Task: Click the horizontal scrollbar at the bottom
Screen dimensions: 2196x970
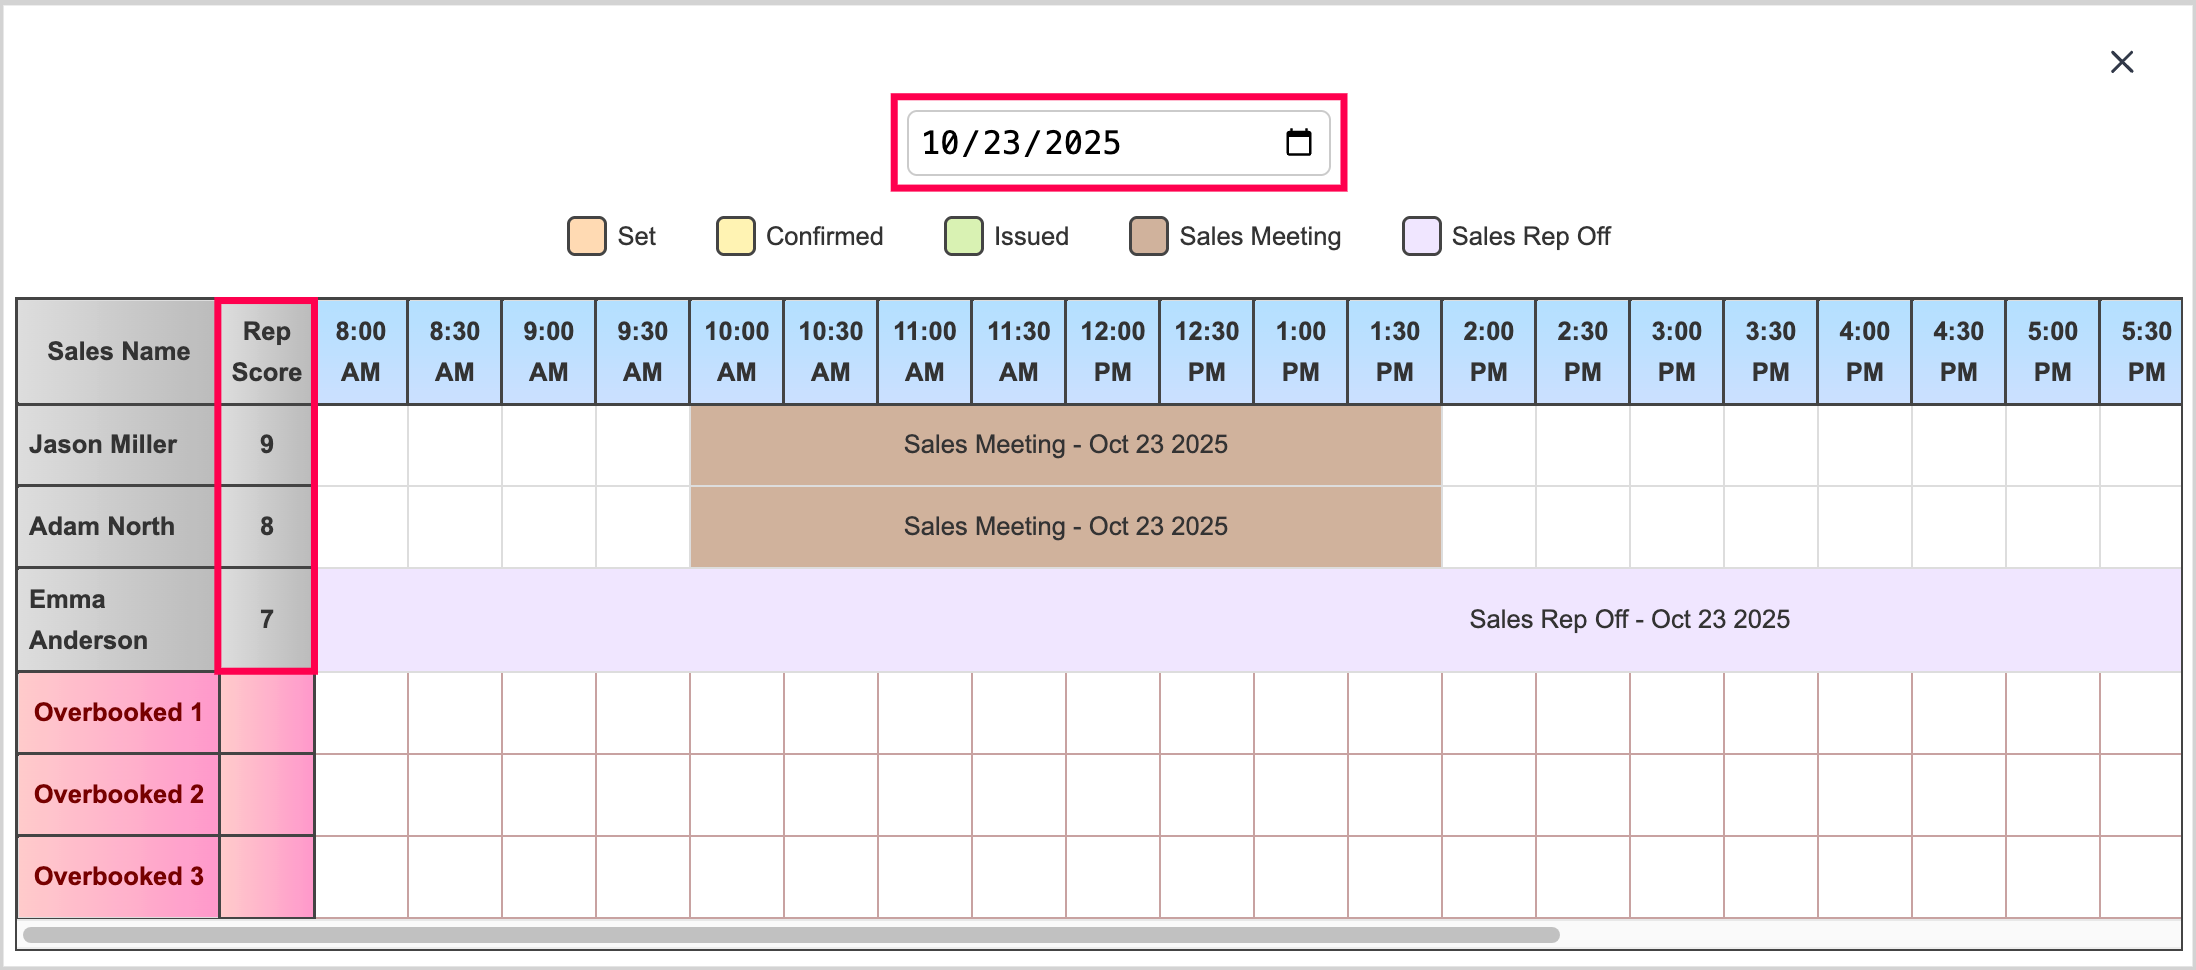Action: [x=790, y=935]
